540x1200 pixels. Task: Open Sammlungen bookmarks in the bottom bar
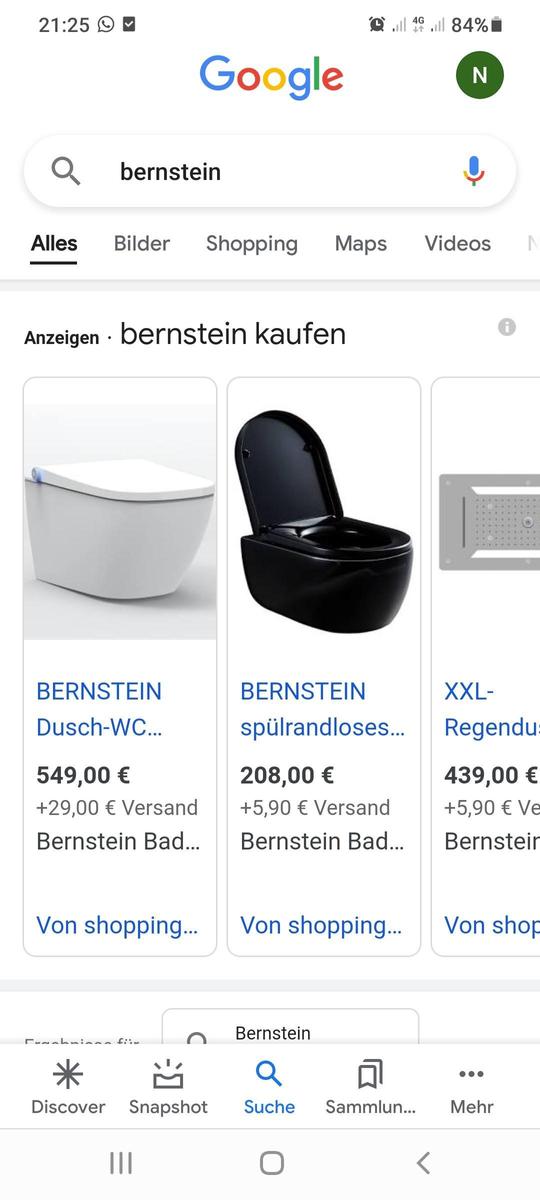tap(370, 1087)
